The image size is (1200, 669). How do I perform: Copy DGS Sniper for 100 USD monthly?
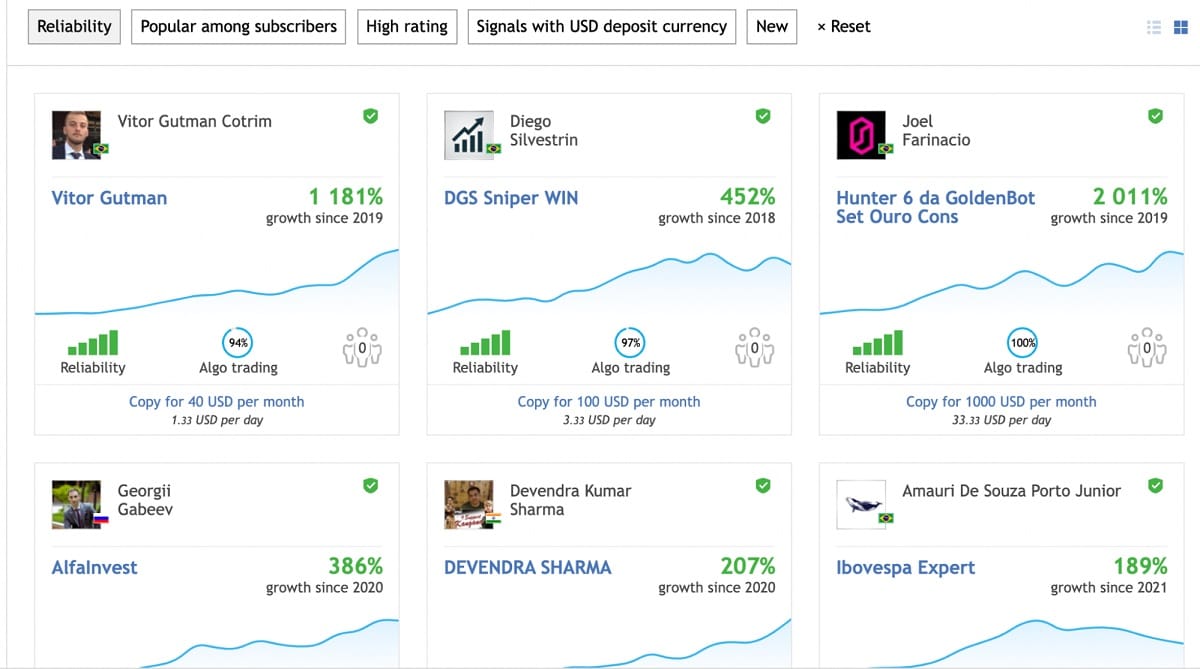click(609, 402)
